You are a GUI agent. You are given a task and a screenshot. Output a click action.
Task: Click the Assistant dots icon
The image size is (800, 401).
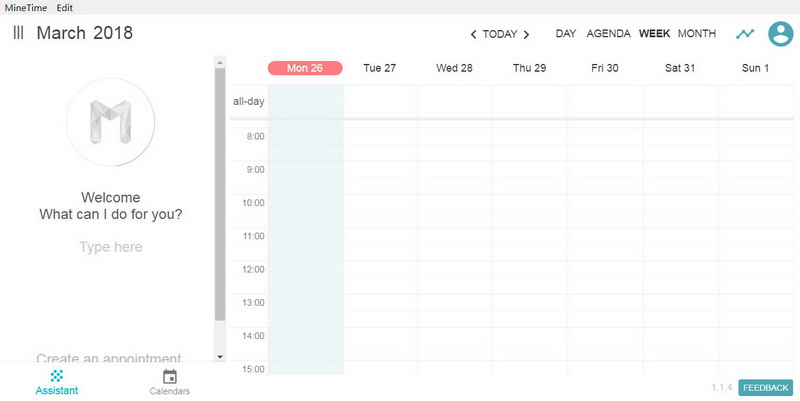[x=57, y=376]
